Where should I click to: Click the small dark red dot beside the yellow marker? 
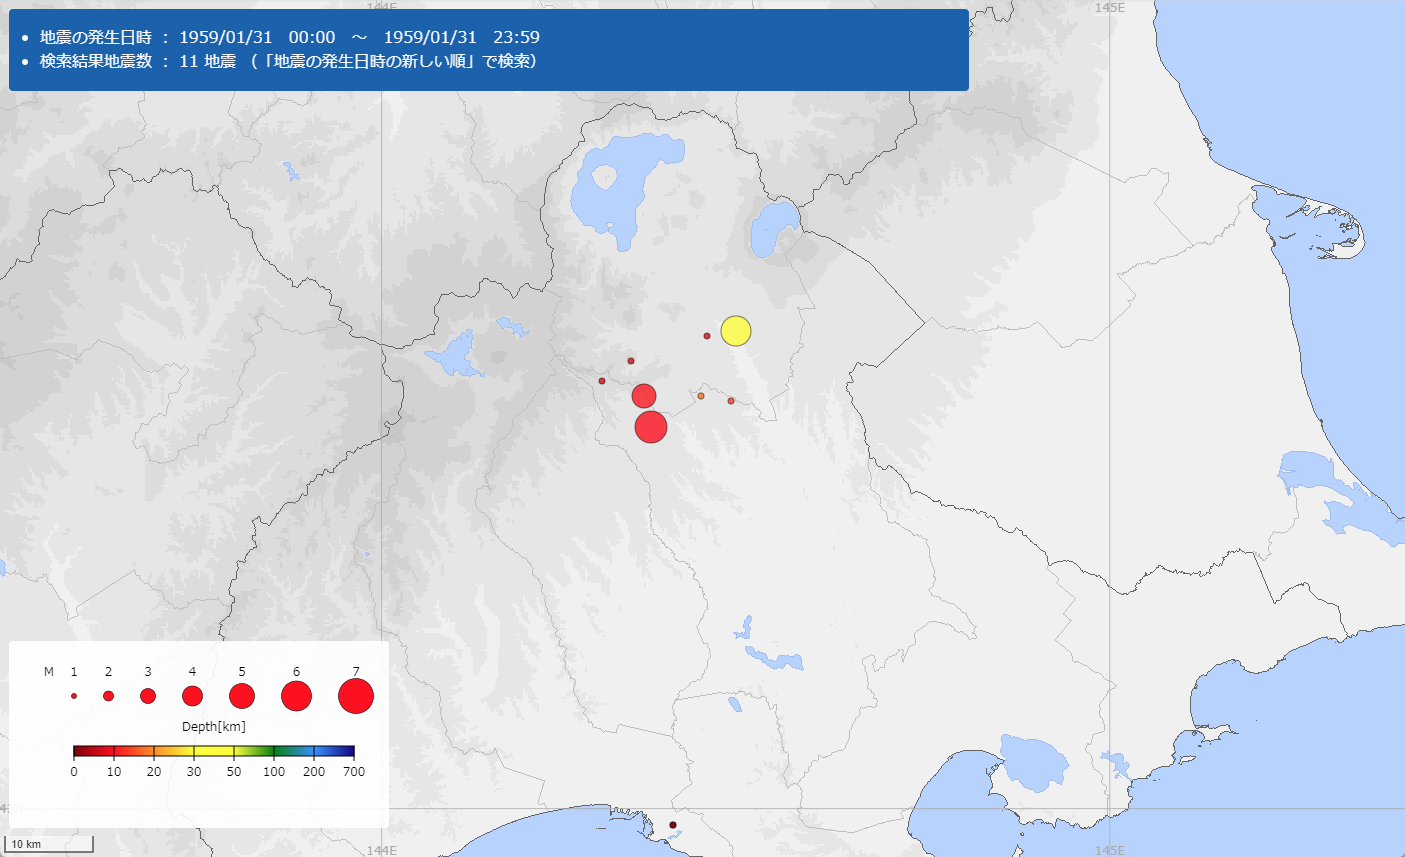click(x=707, y=336)
